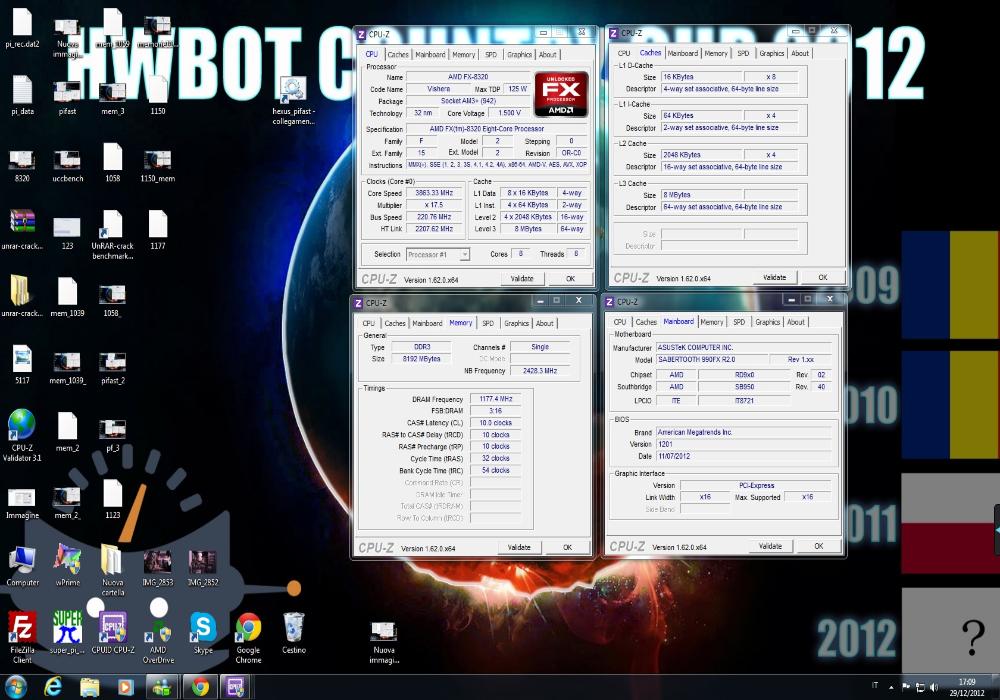Image resolution: width=1000 pixels, height=700 pixels.
Task: Open About tab in Caches CPU-Z window
Action: [800, 54]
